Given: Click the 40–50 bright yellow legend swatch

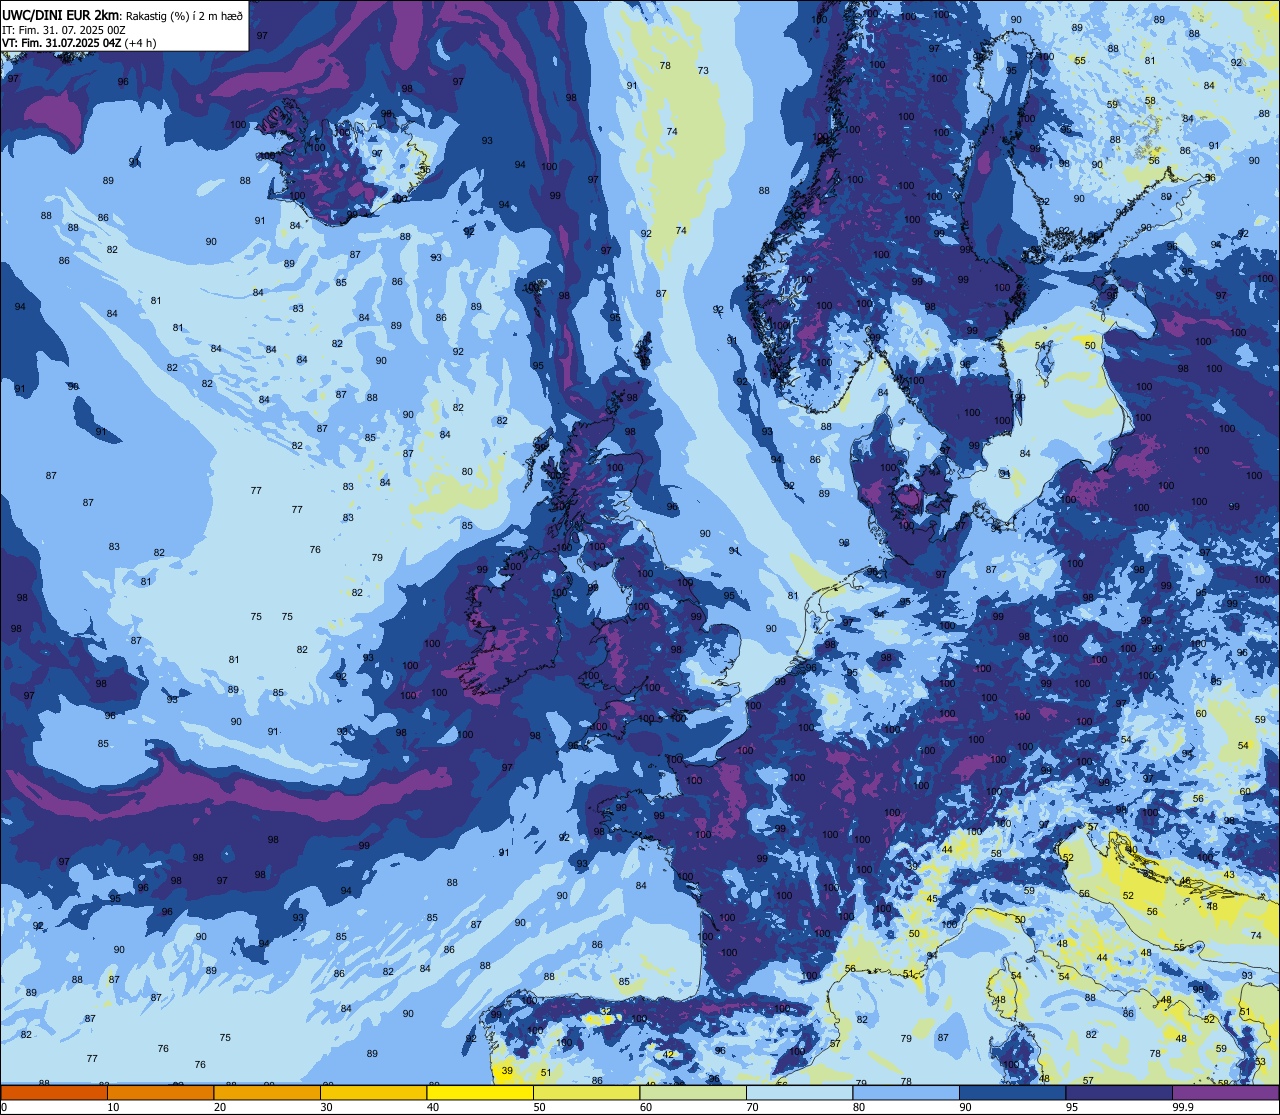Looking at the screenshot, I should 480,1092.
